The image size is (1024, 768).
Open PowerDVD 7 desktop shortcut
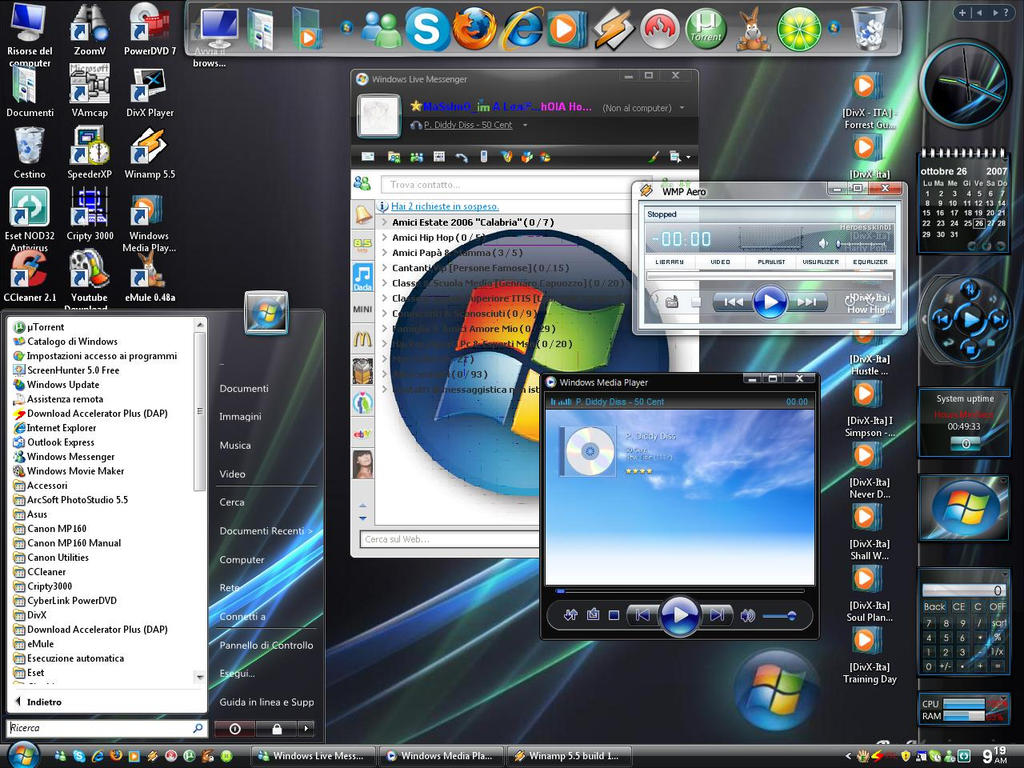[x=150, y=29]
